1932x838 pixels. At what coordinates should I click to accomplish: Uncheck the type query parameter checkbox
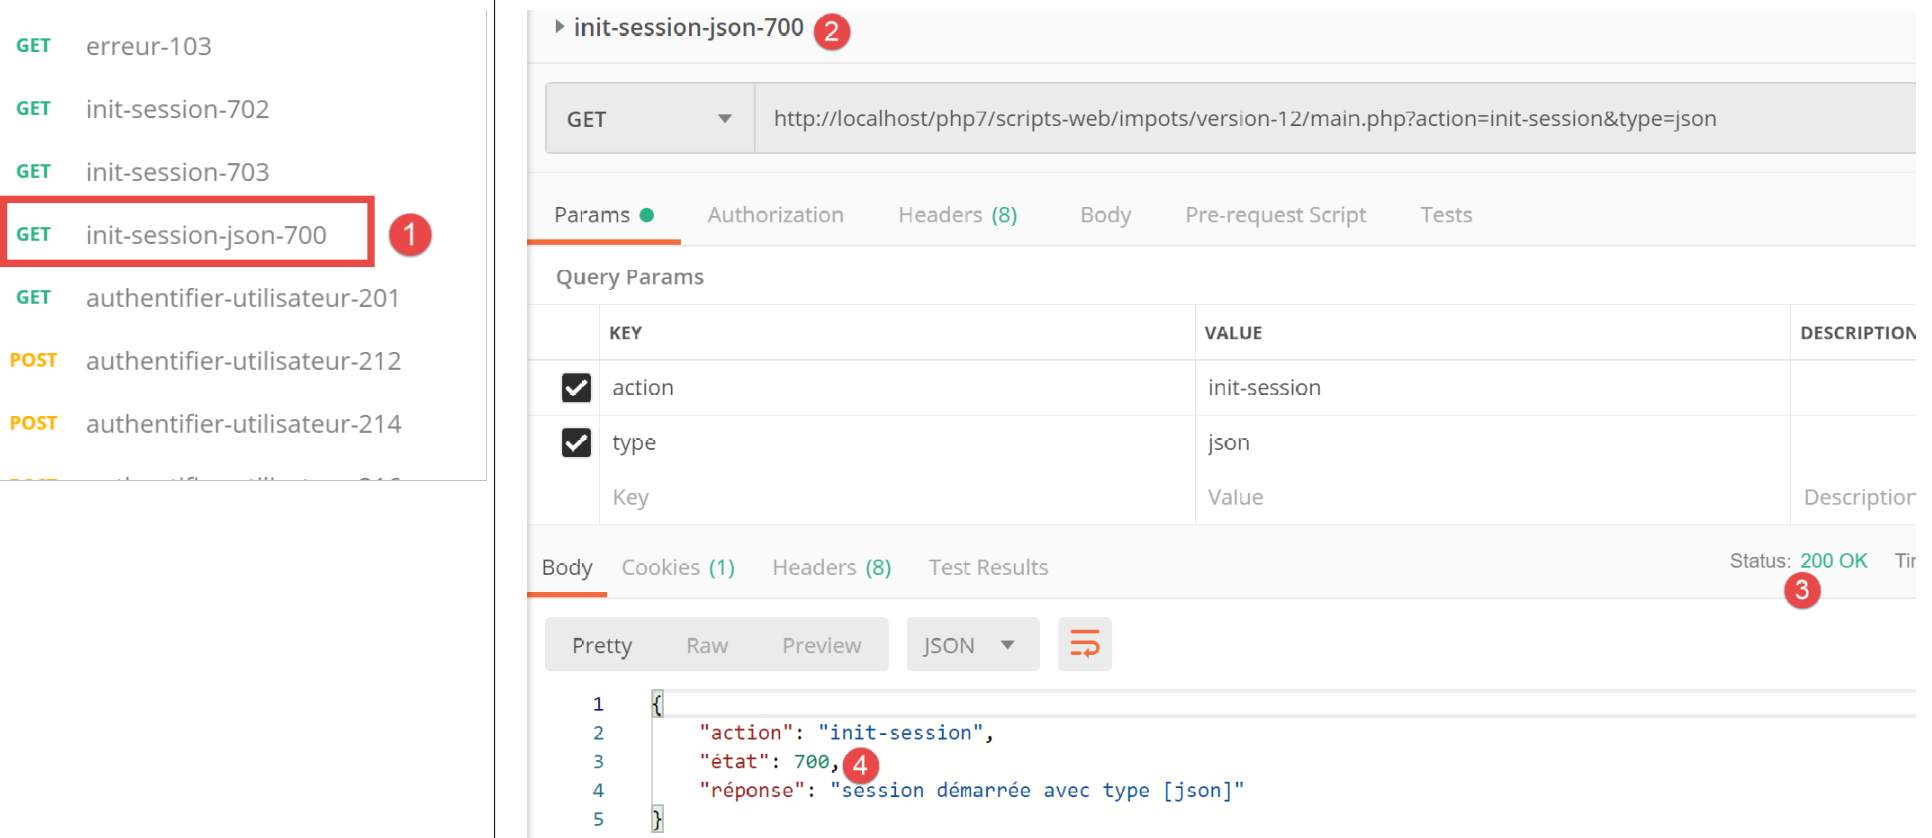point(576,443)
